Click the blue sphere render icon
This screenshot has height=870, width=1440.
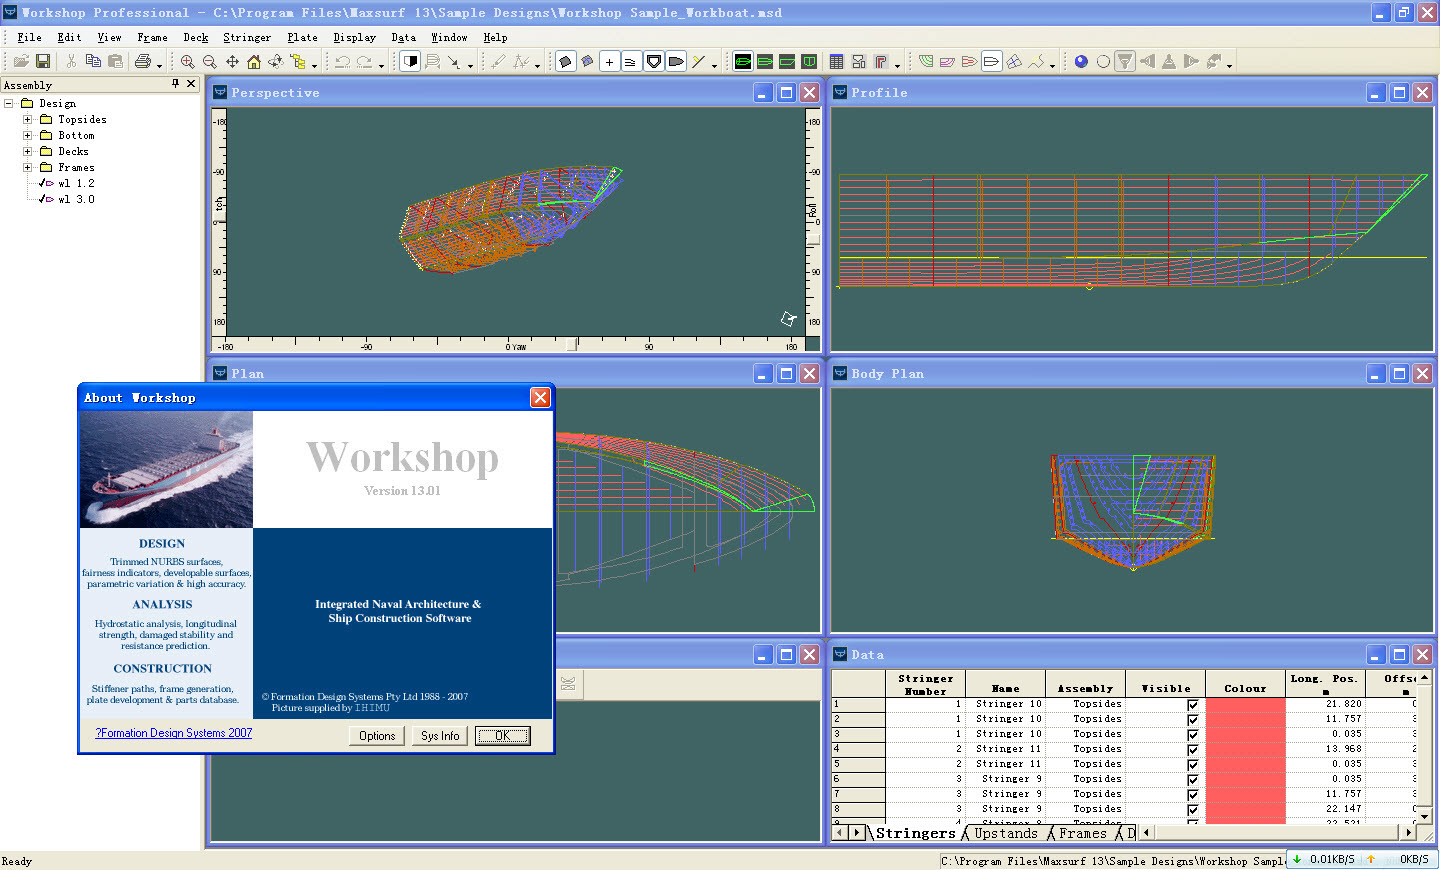tap(1081, 62)
